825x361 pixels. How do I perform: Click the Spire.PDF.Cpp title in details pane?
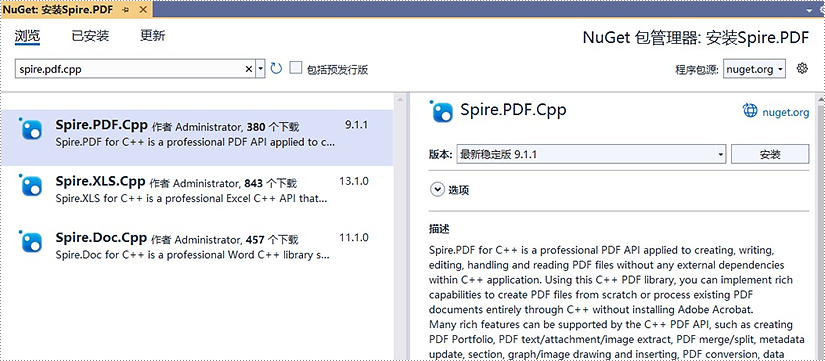pos(513,110)
